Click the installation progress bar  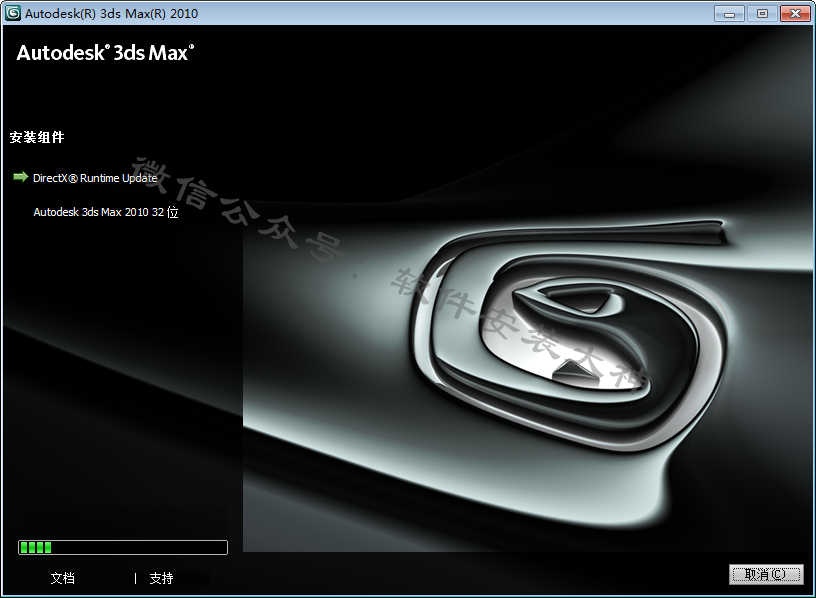click(x=123, y=547)
